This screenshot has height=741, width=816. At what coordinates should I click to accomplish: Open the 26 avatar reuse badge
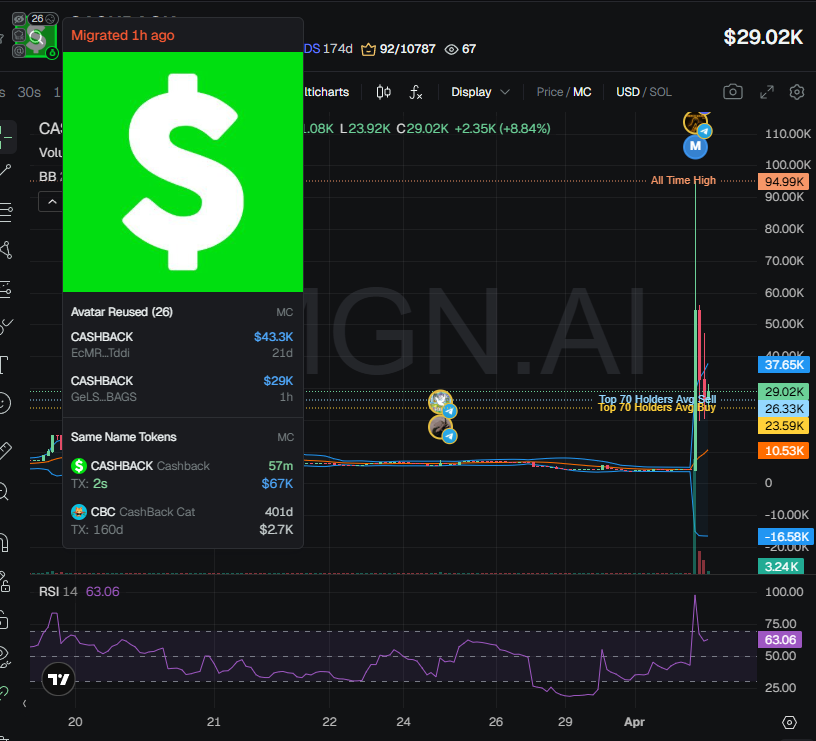tap(43, 19)
